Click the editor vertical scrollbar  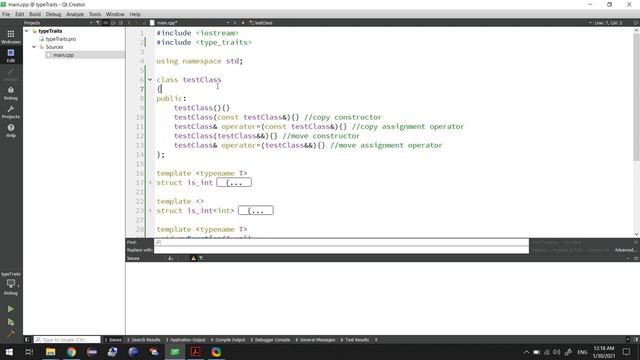click(636, 97)
